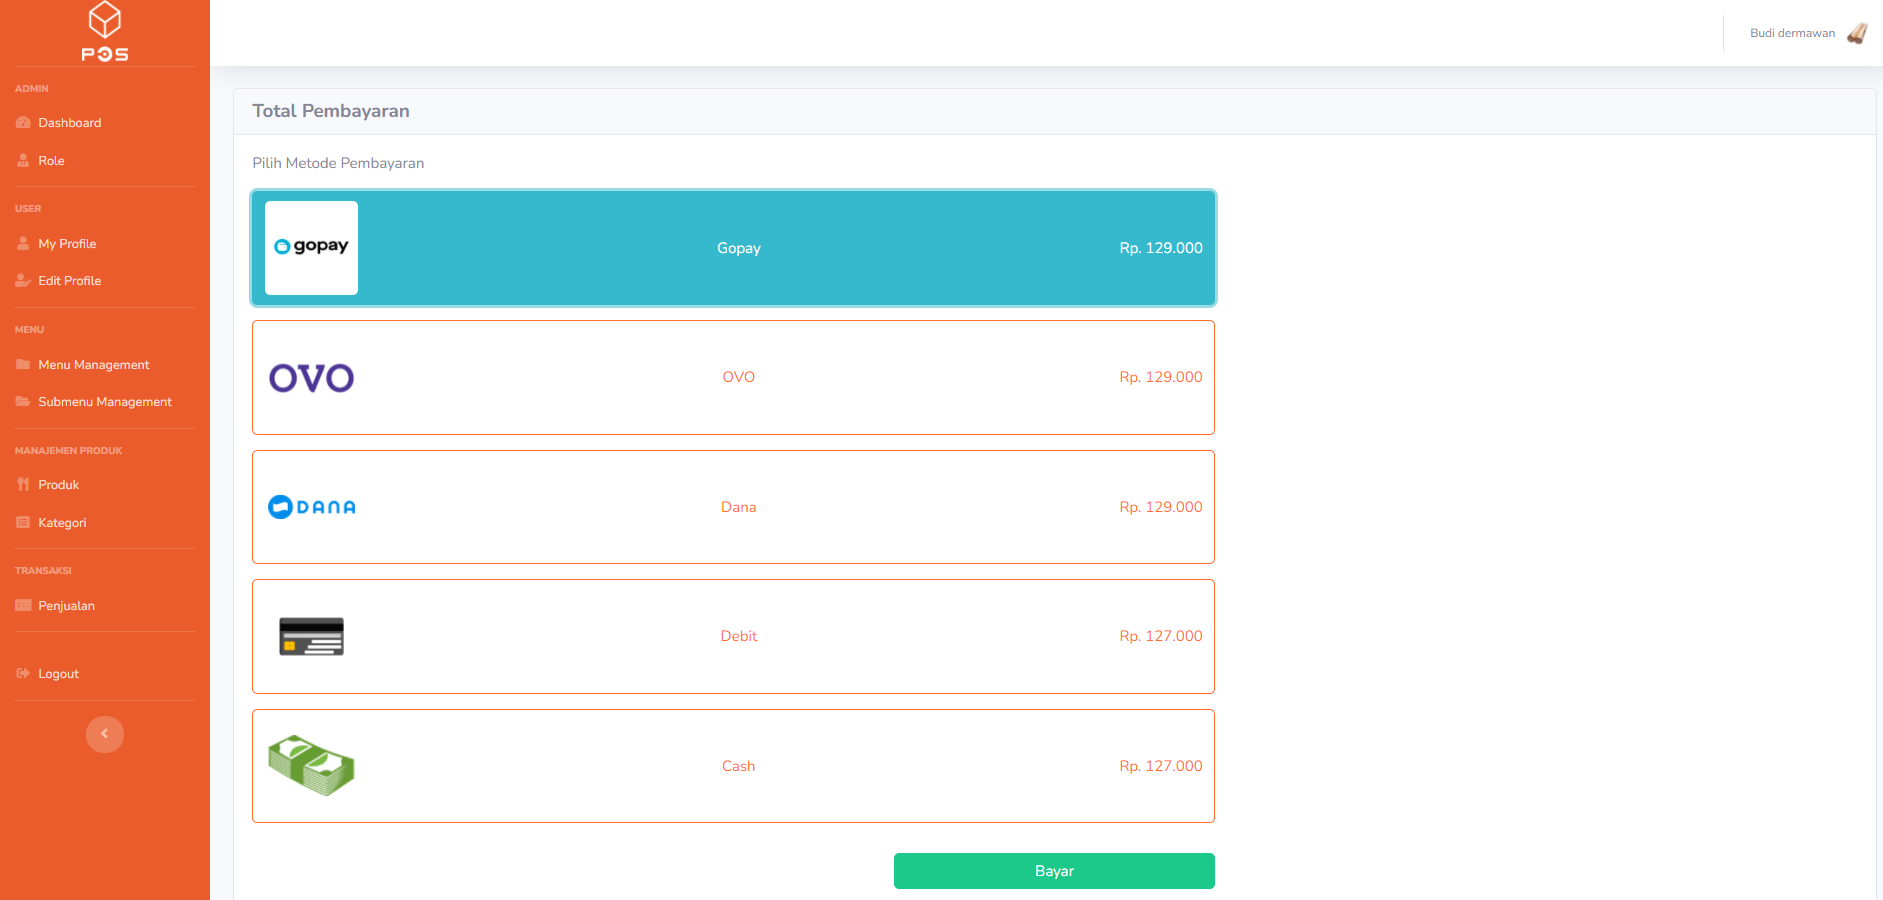Click the OVO logo
This screenshot has height=900, width=1883.
tap(311, 378)
